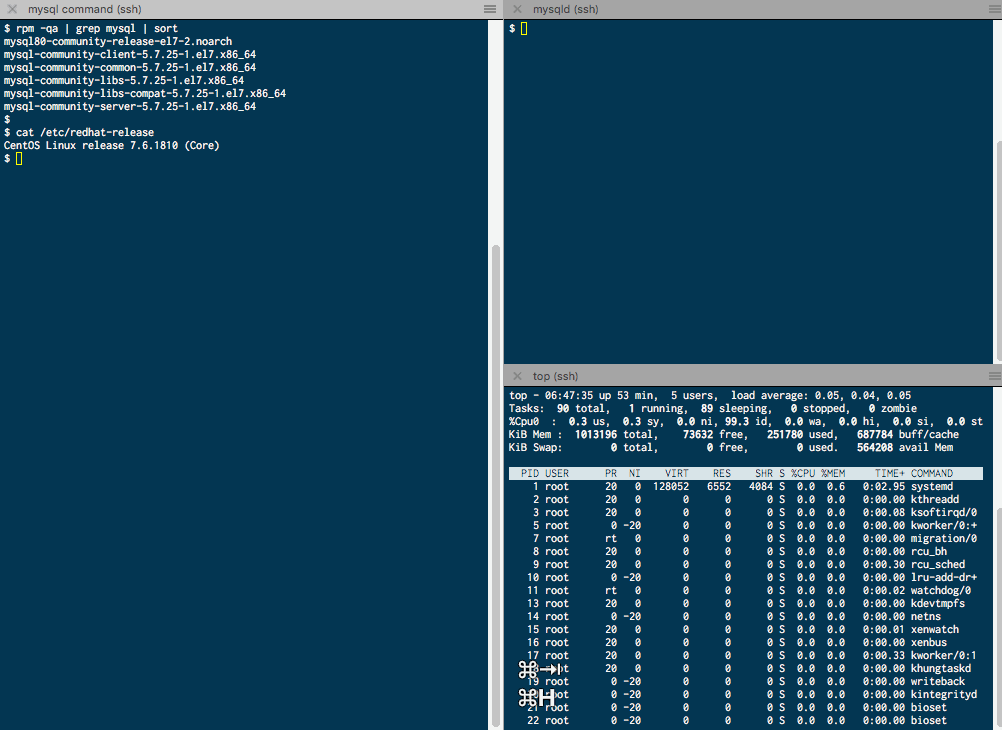The width and height of the screenshot is (1002, 730).
Task: Click the 'KiB Swap' label in top
Action: [536, 447]
